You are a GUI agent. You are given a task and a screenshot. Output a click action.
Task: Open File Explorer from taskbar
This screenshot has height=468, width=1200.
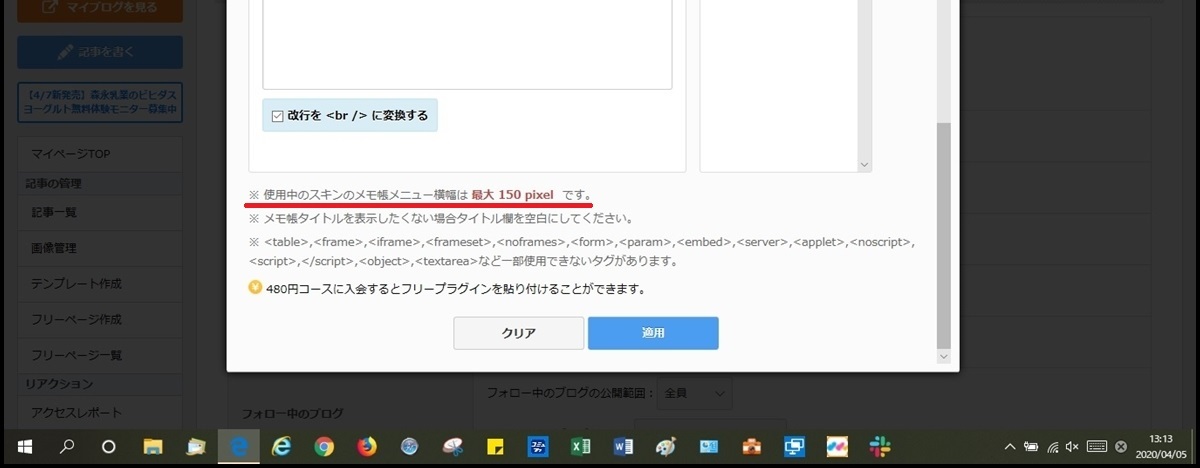[x=153, y=447]
